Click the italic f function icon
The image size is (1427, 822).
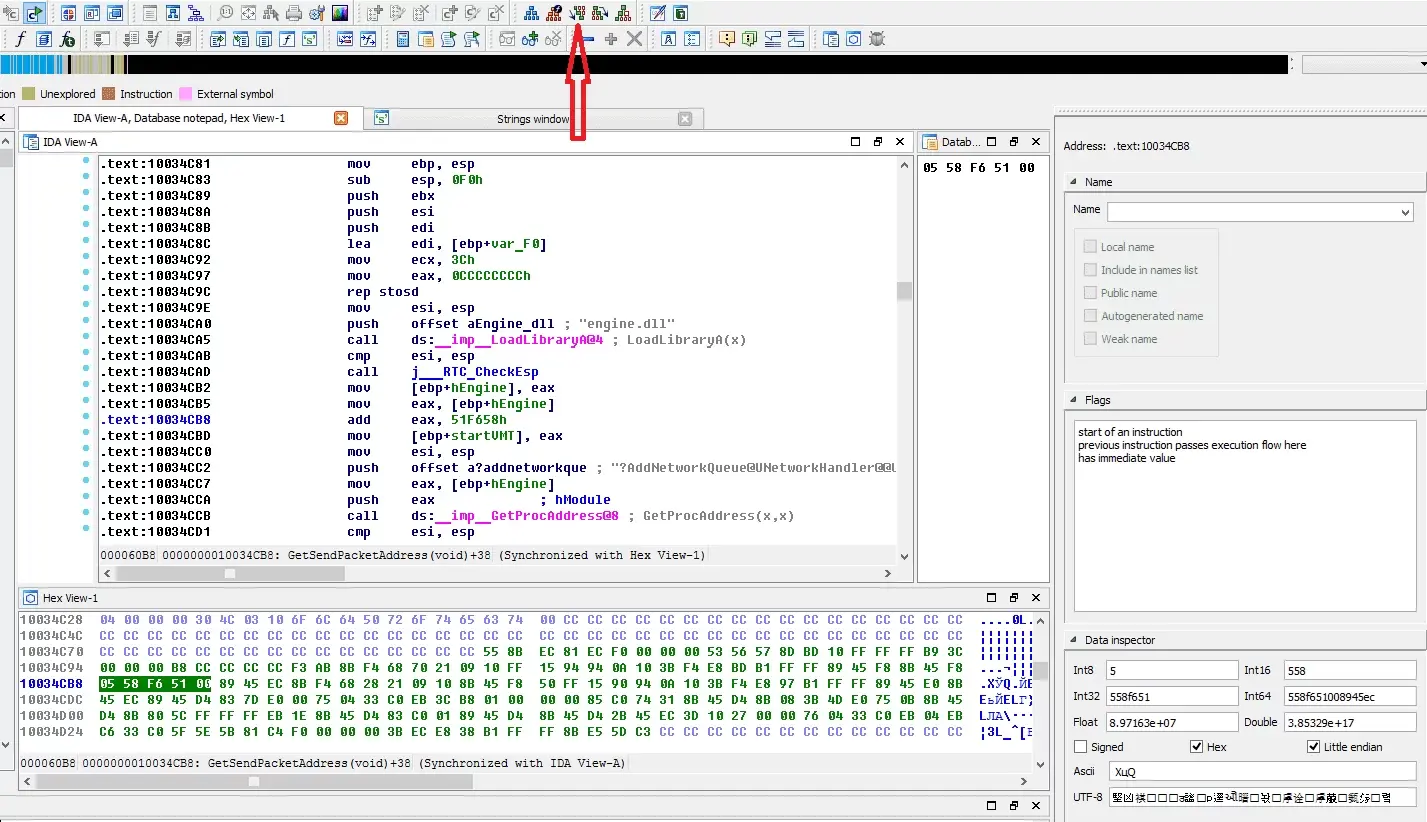[20, 39]
